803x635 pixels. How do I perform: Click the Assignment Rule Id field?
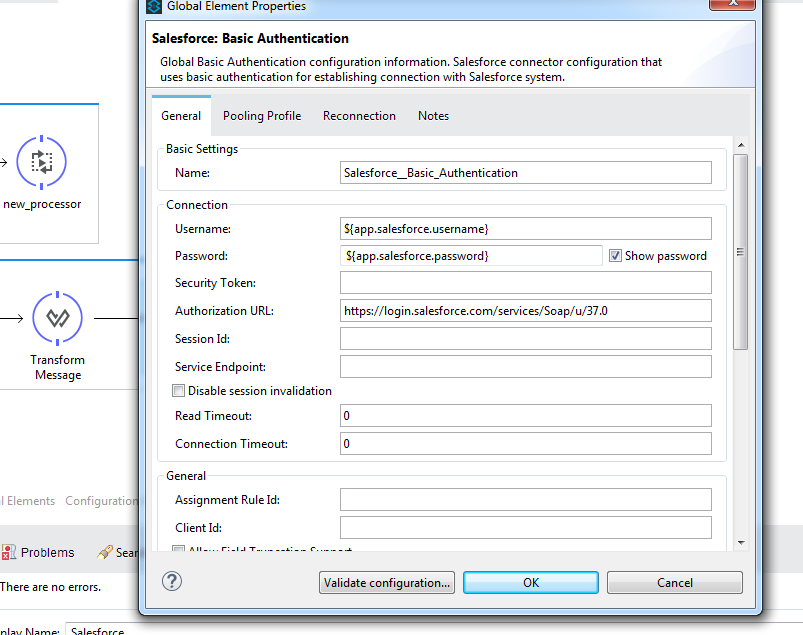(525, 499)
